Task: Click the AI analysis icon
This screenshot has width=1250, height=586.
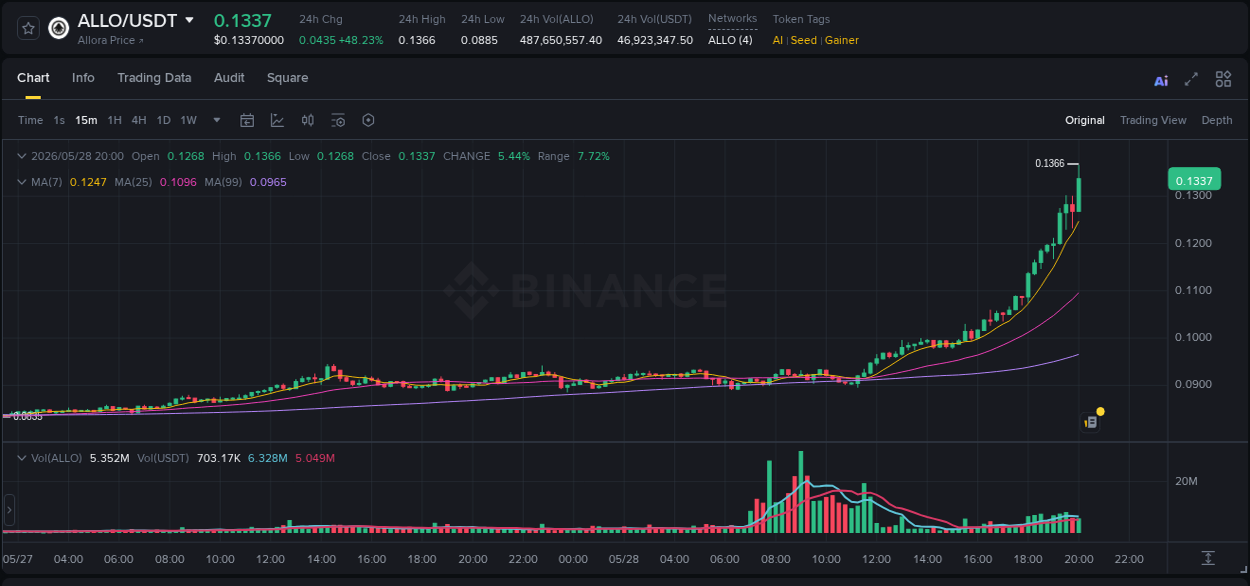Action: pyautogui.click(x=1161, y=81)
